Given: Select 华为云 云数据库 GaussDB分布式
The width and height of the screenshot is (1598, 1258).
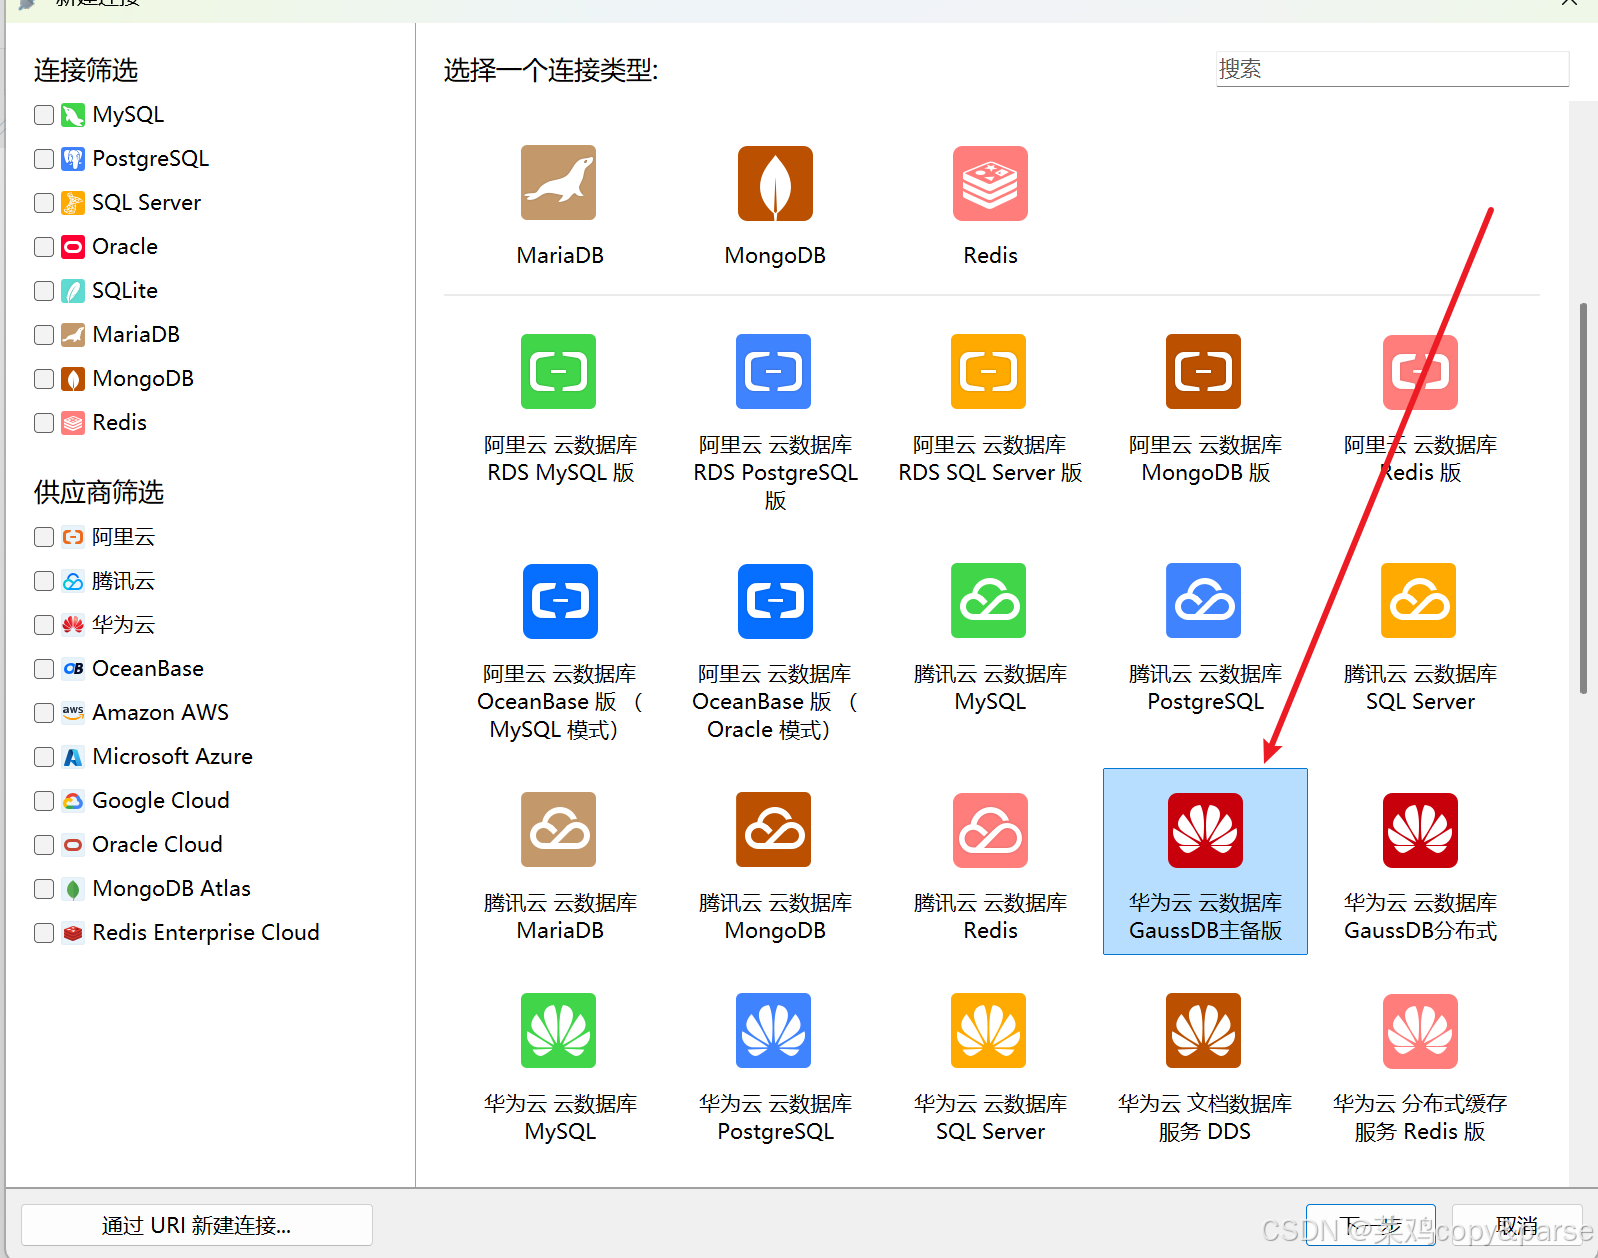Looking at the screenshot, I should point(1420,830).
